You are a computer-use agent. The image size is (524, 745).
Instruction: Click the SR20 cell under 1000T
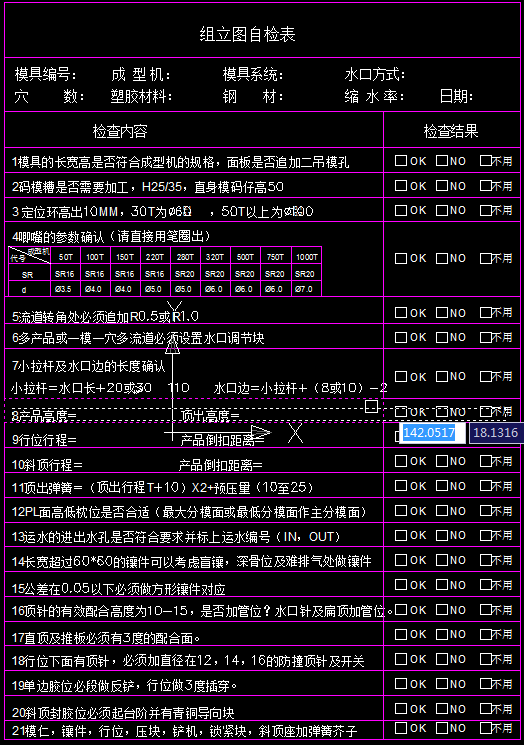tap(305, 274)
